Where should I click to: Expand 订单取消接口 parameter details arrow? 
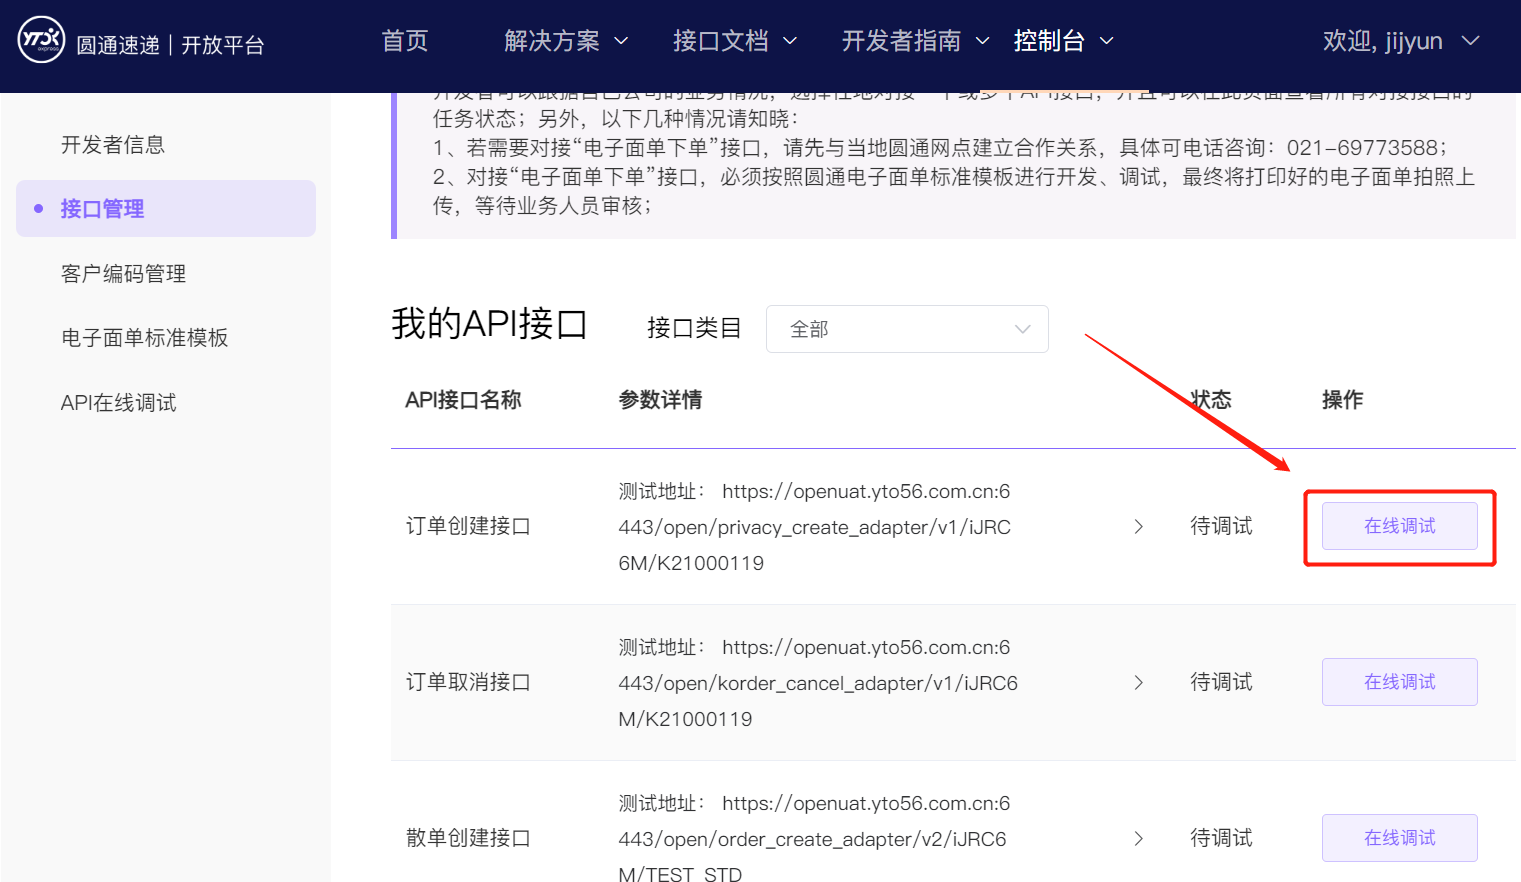pyautogui.click(x=1138, y=683)
